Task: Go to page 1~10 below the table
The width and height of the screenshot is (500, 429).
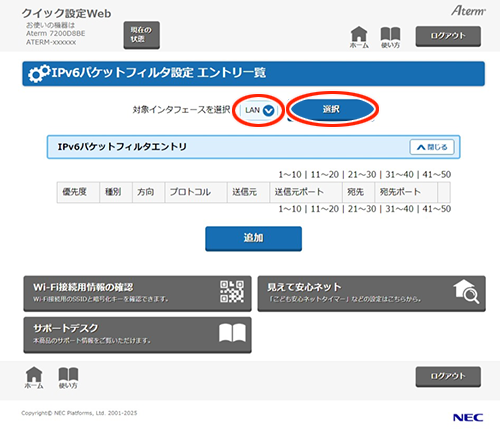Action: 290,209
